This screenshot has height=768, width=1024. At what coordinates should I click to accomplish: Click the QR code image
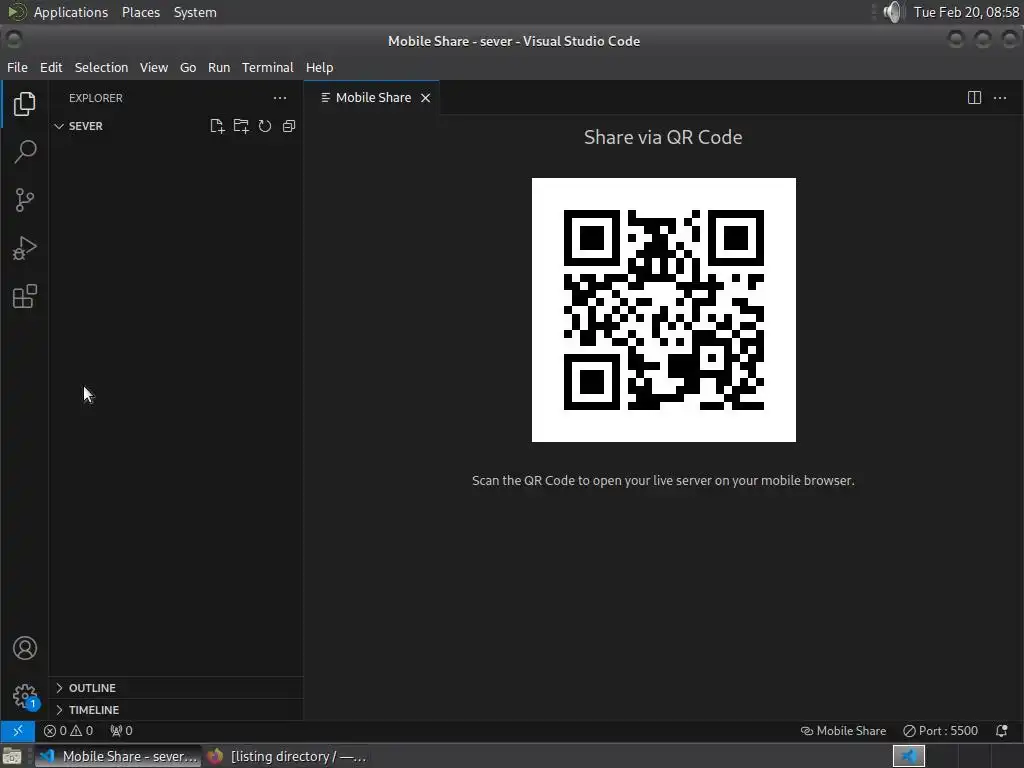[664, 310]
